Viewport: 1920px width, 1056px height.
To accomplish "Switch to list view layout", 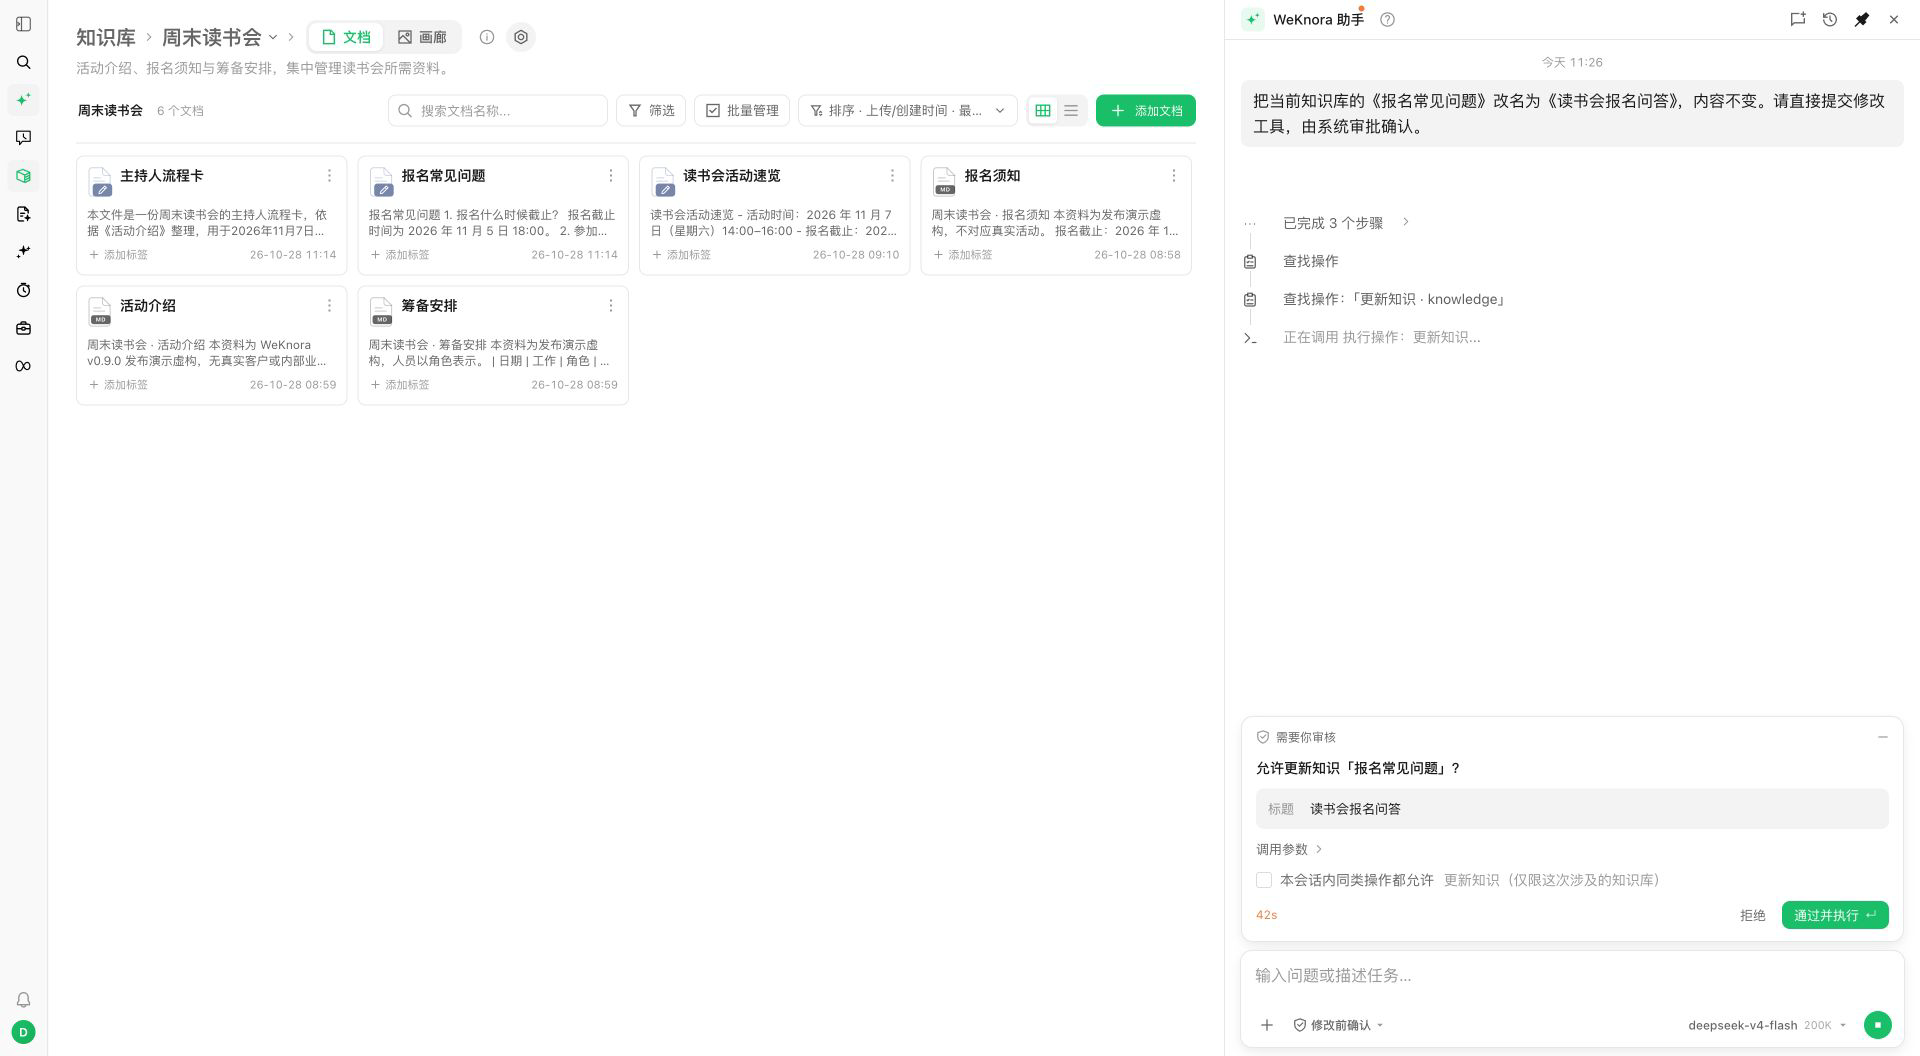I will coord(1071,111).
